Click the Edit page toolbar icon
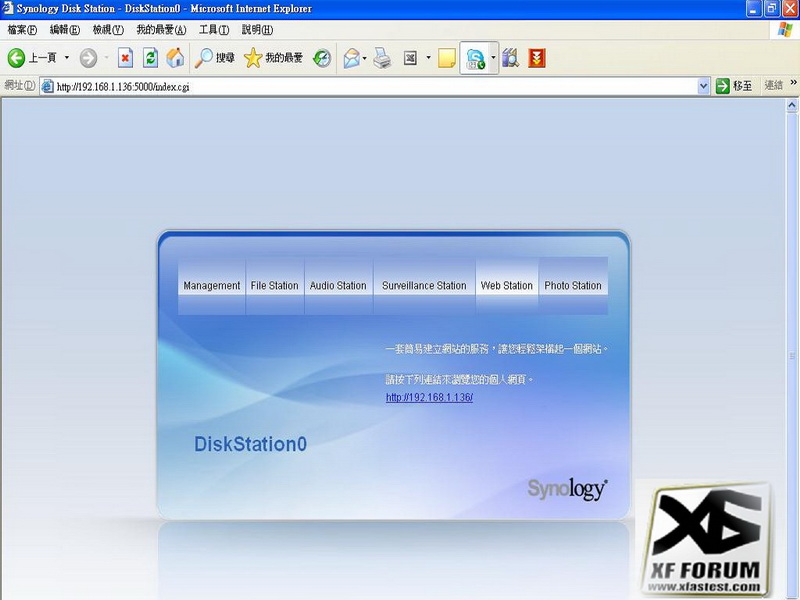This screenshot has width=800, height=600. pyautogui.click(x=410, y=58)
